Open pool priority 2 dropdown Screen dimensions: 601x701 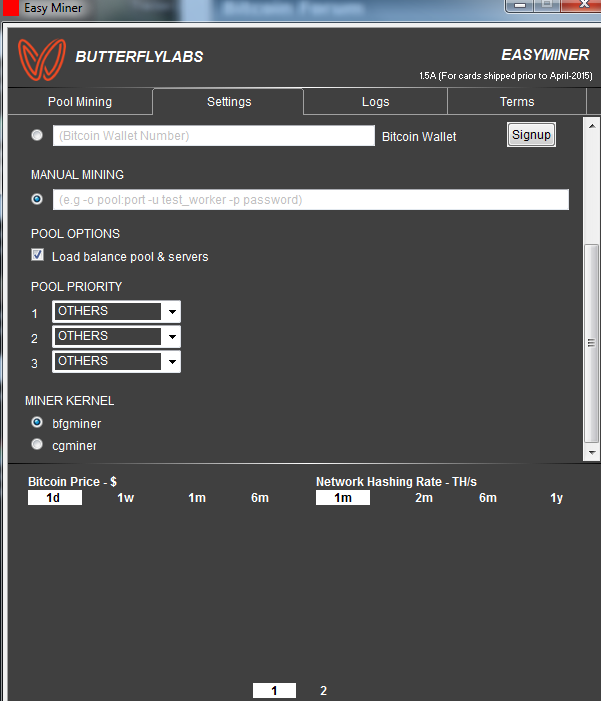(117, 337)
